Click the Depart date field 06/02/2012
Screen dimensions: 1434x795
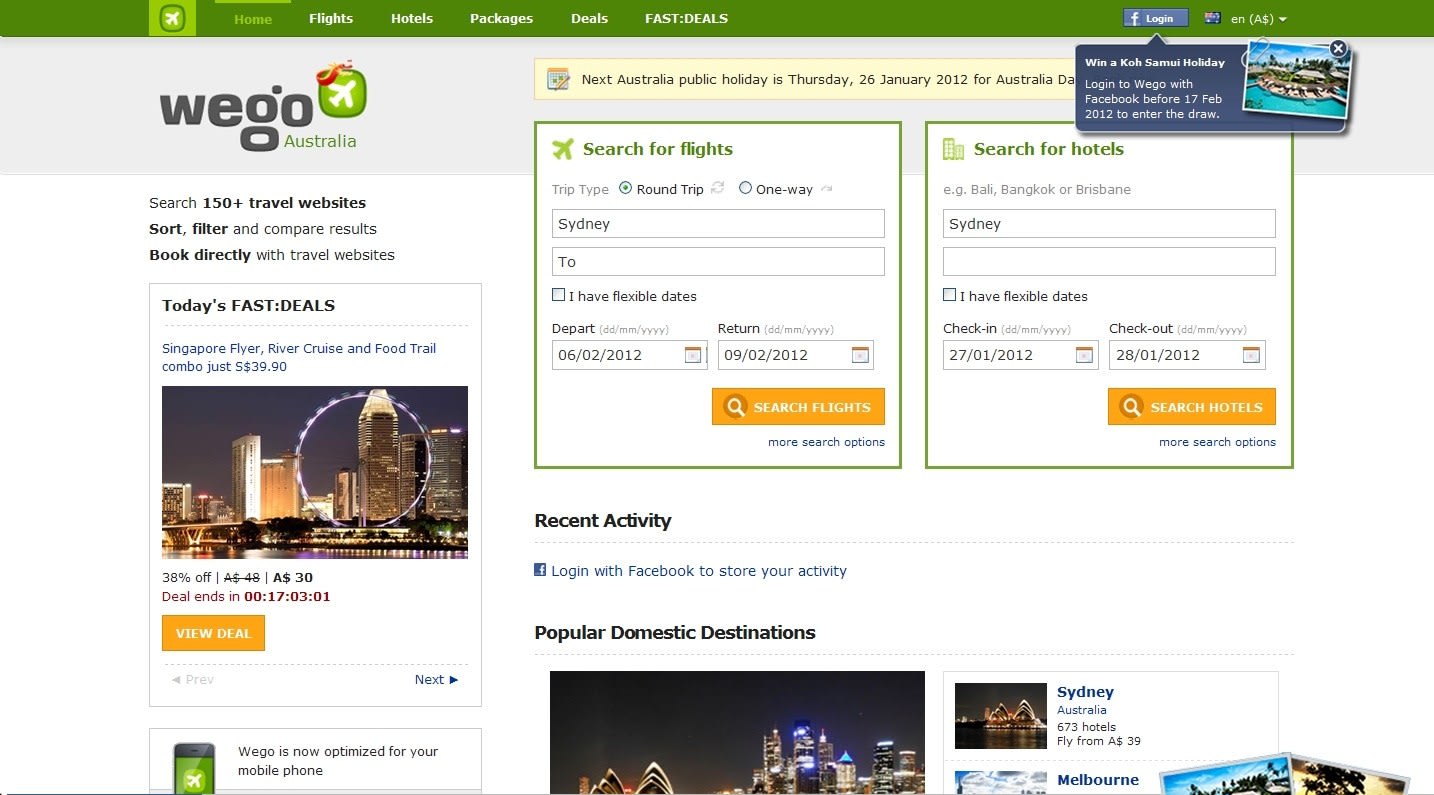coord(630,355)
